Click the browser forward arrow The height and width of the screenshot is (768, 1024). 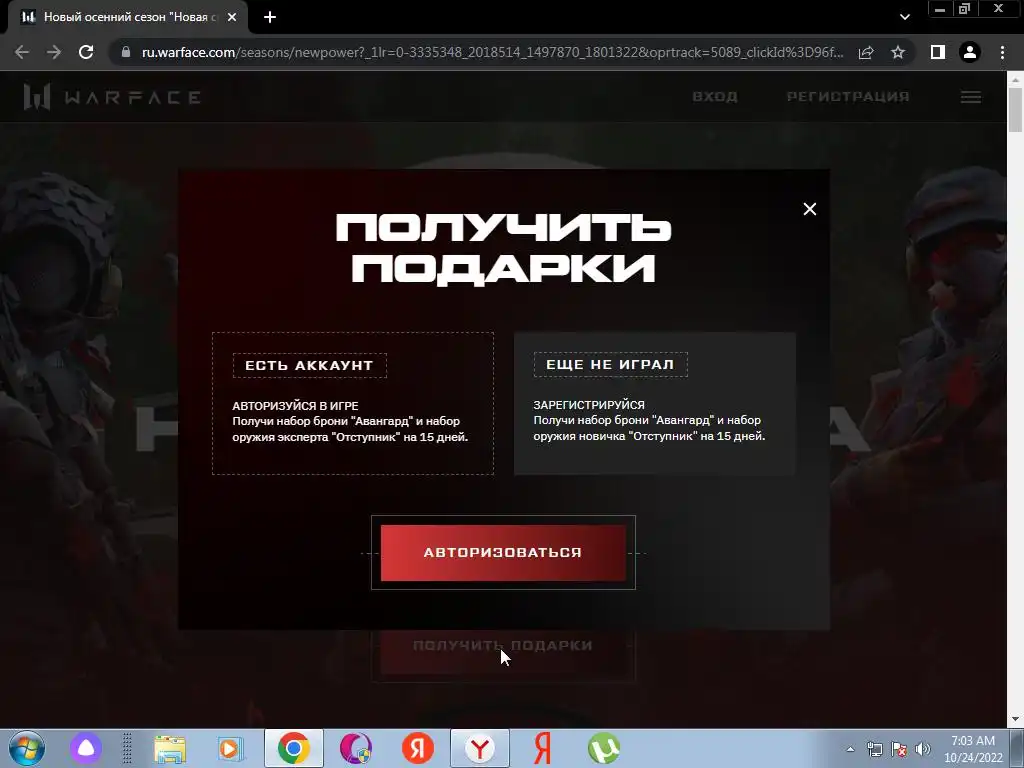point(54,52)
